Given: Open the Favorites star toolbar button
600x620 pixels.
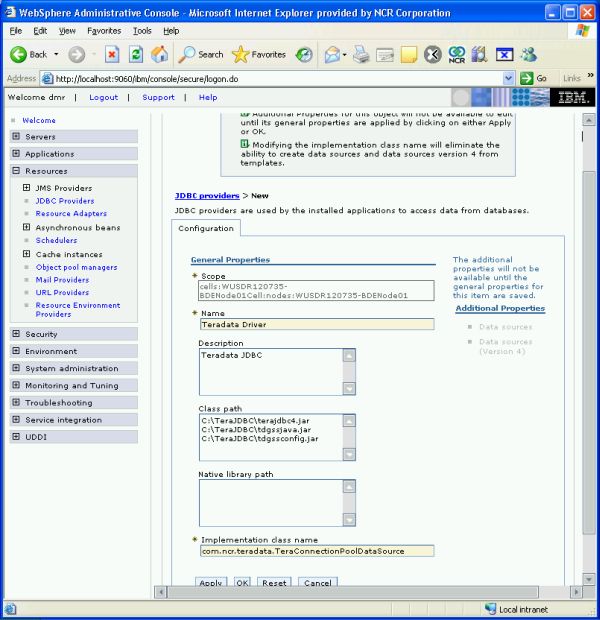Looking at the screenshot, I should [x=259, y=55].
